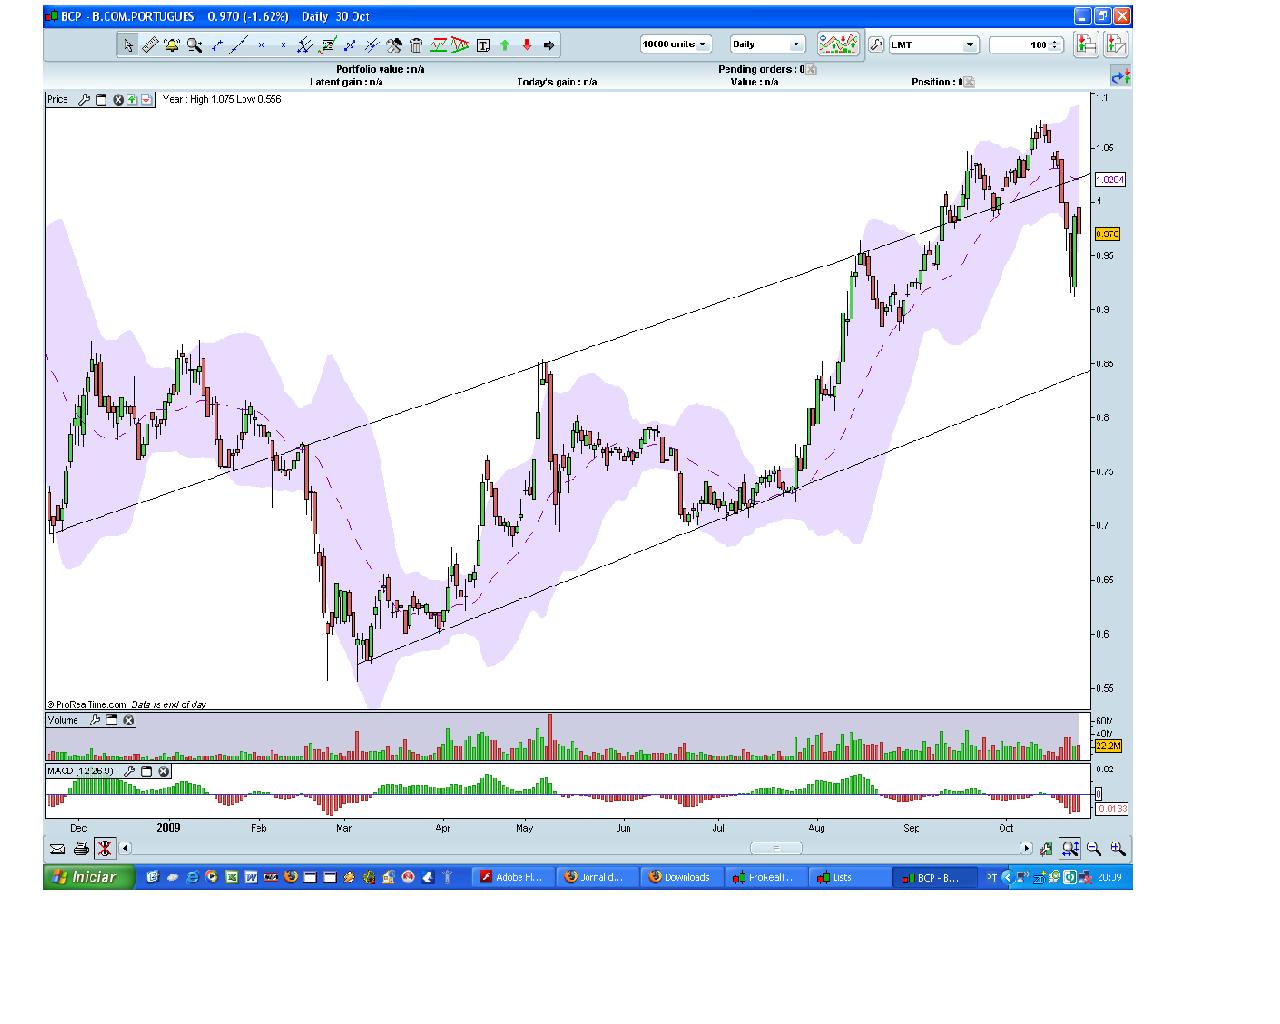The image size is (1280, 1024).
Task: Click the blue arrow trade toggle icon
Action: 1120,76
